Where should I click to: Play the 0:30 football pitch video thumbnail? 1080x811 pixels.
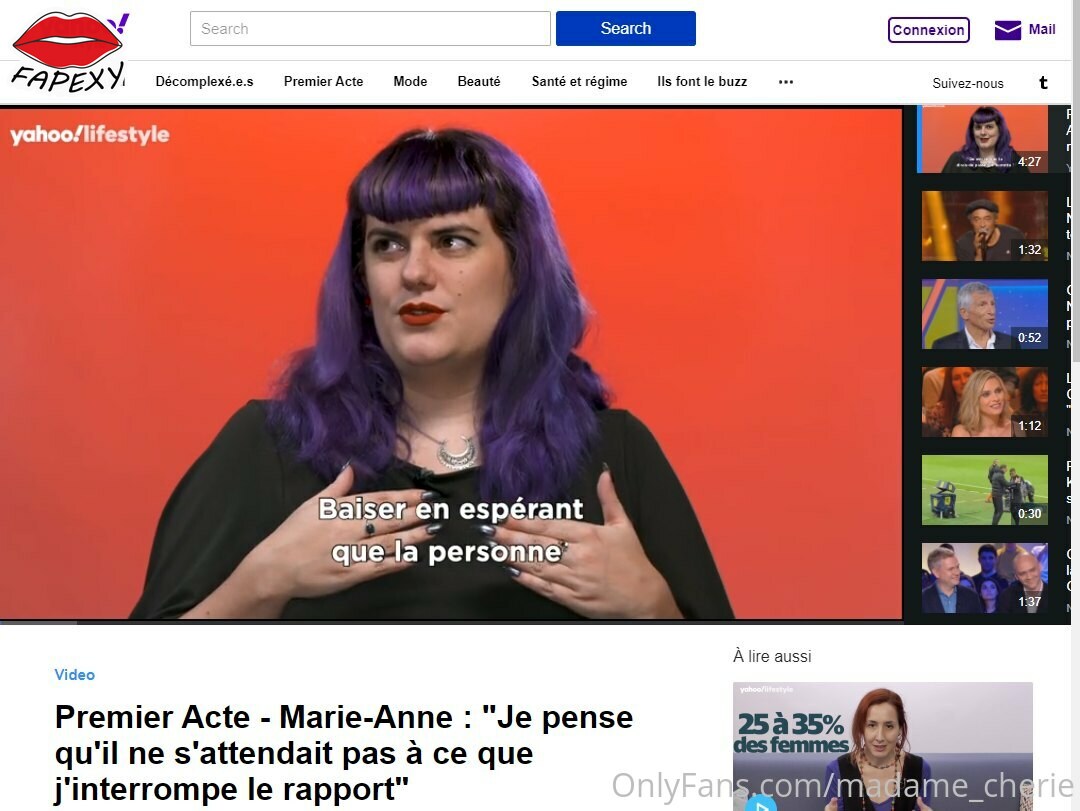pyautogui.click(x=984, y=490)
